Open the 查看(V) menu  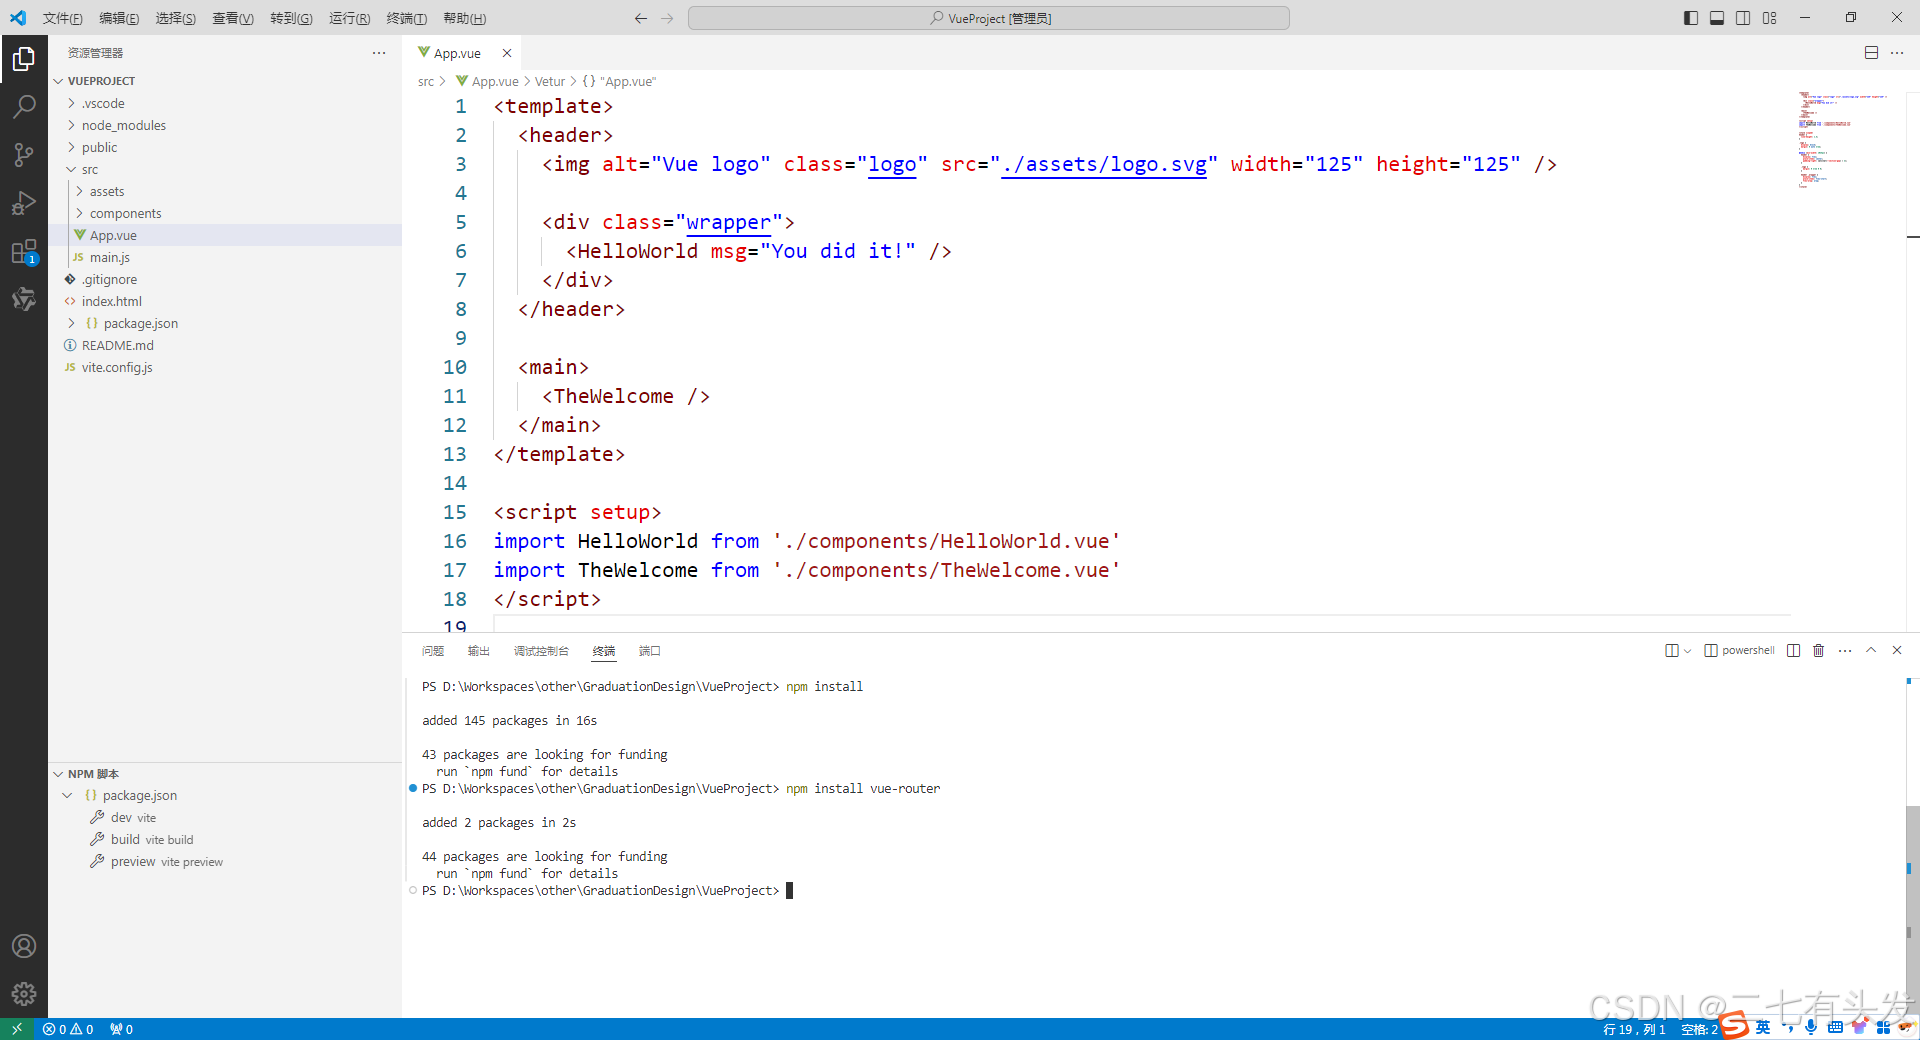[x=233, y=18]
